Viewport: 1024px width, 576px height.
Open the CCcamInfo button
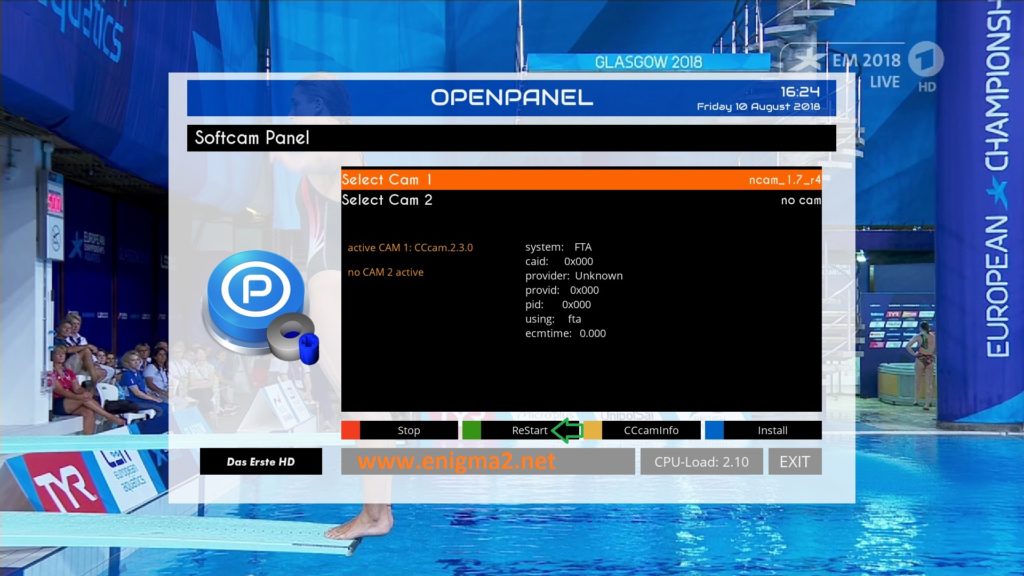pos(651,430)
